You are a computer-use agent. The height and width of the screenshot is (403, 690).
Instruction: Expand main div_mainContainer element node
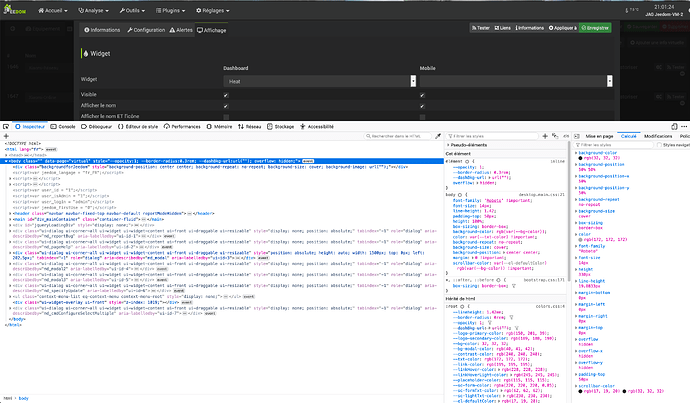(11, 219)
